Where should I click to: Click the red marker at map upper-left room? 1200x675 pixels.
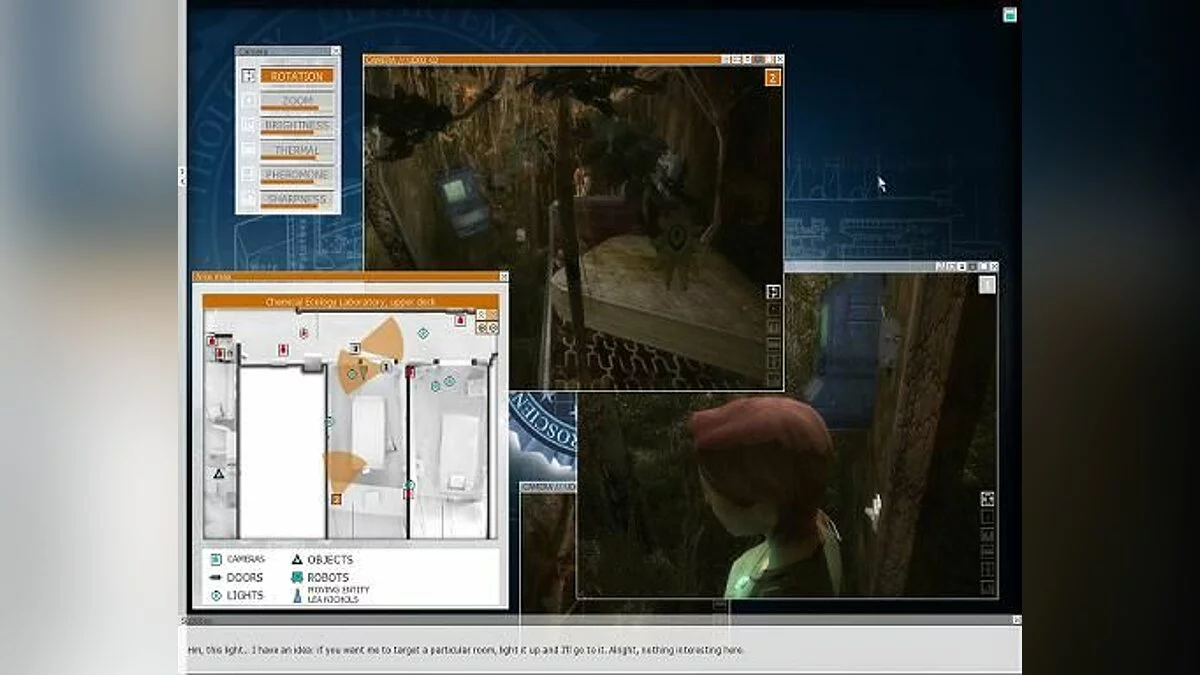point(211,341)
